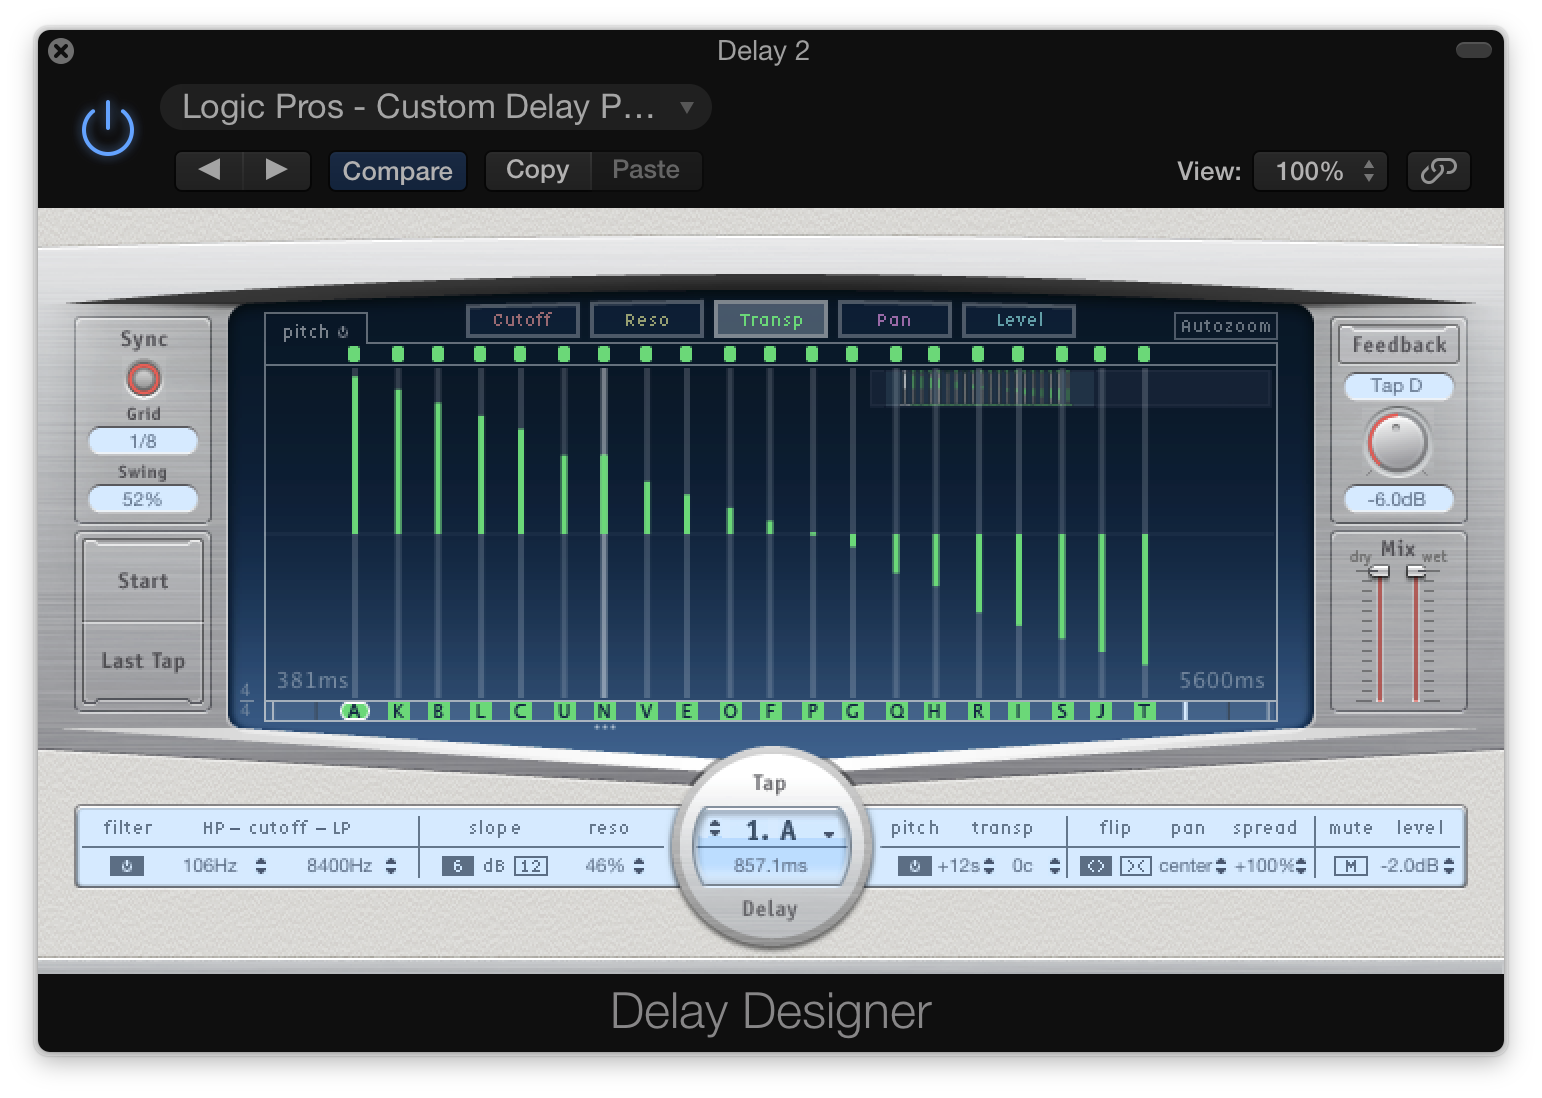Switch to the Transp view tab

[x=770, y=319]
